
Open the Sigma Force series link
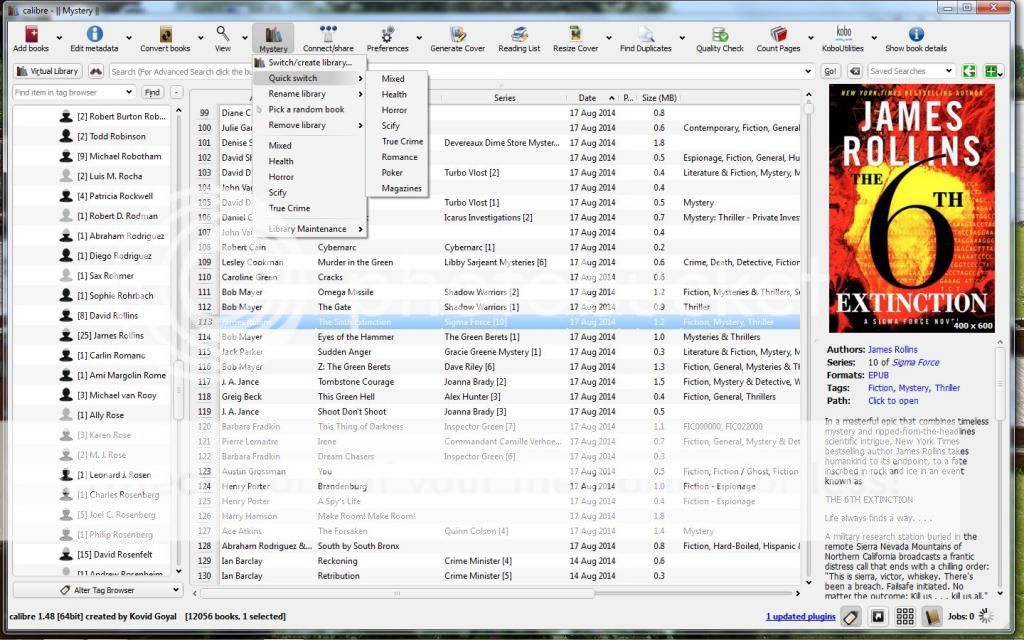(x=915, y=362)
